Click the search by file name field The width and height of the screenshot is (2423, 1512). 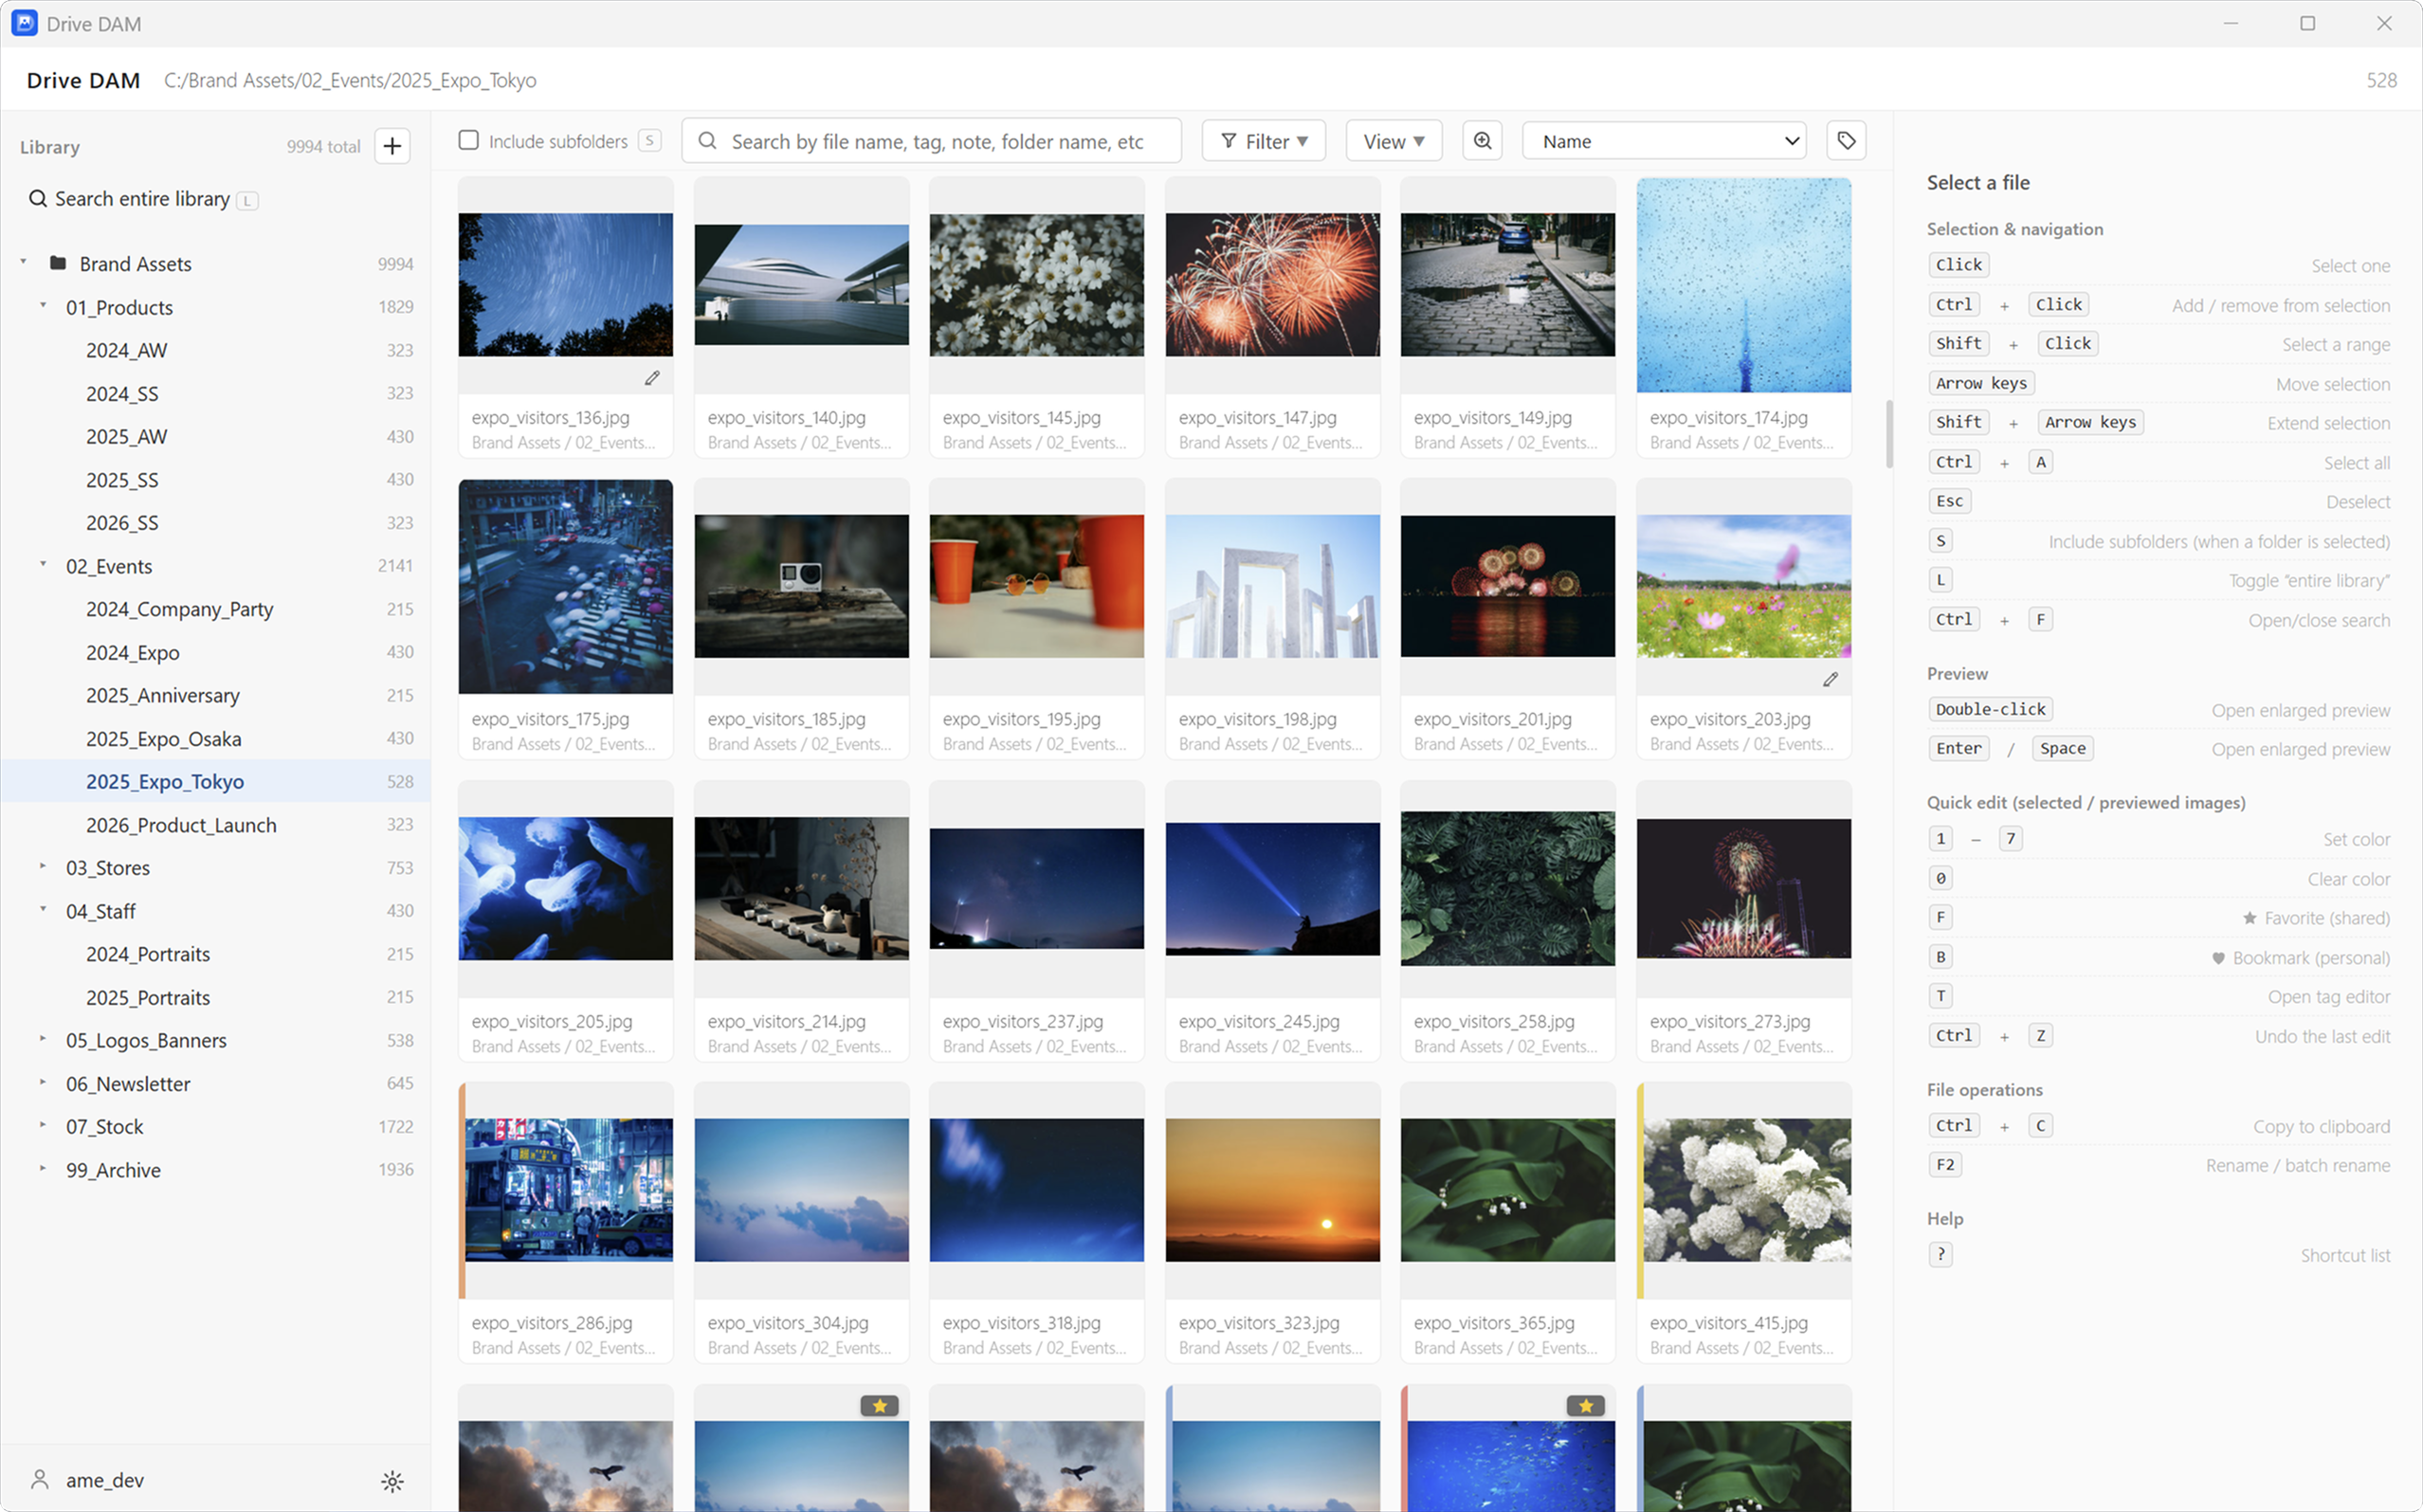click(x=931, y=141)
